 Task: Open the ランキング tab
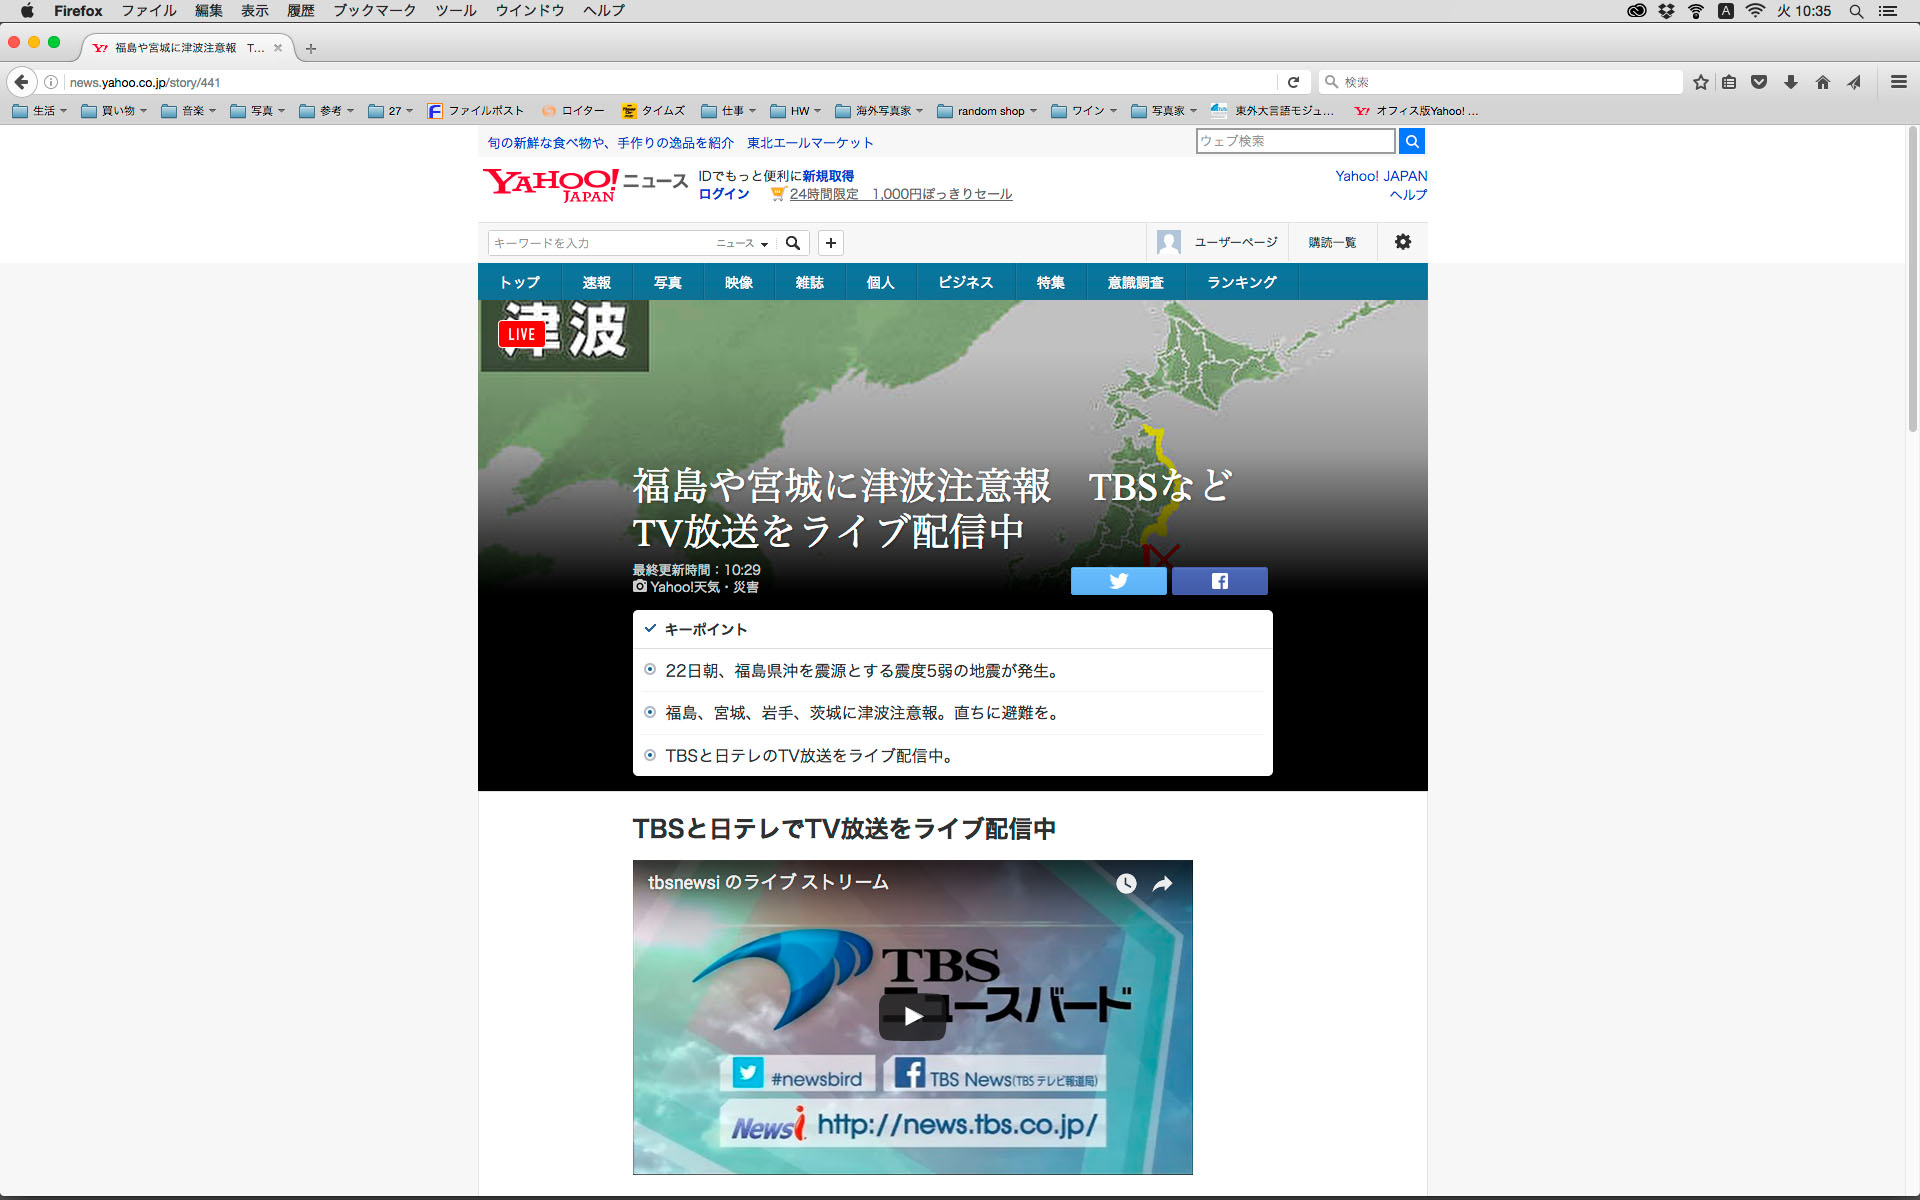pyautogui.click(x=1241, y=283)
